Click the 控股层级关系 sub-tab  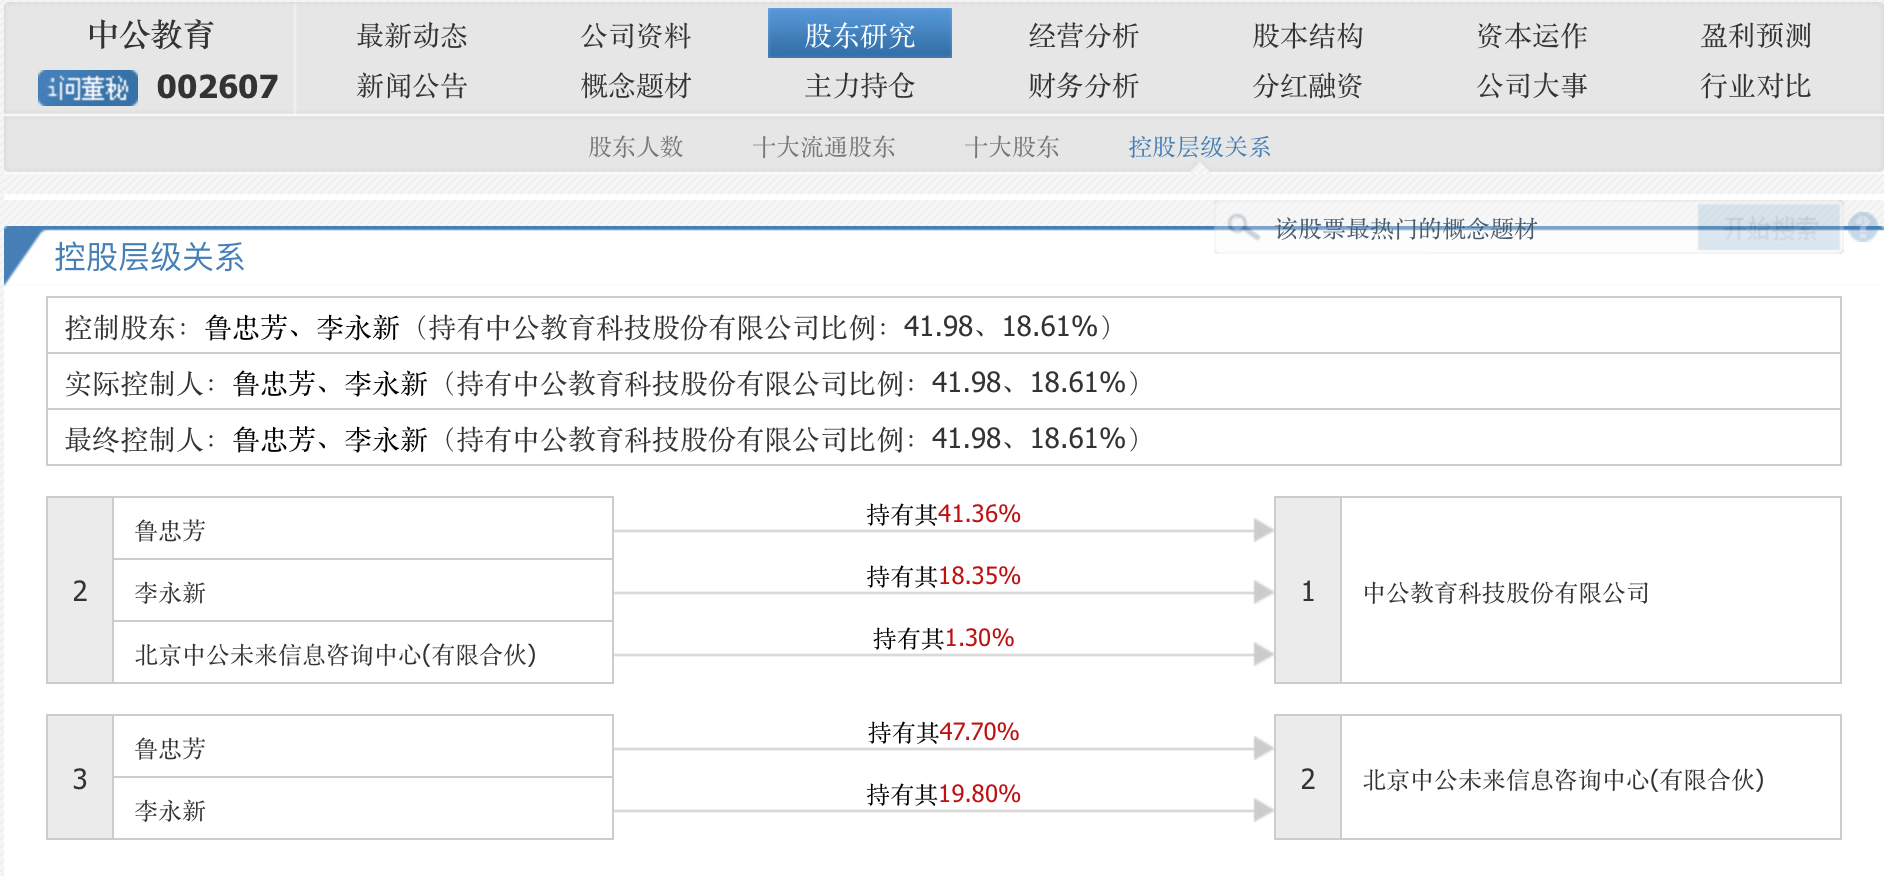(1199, 147)
